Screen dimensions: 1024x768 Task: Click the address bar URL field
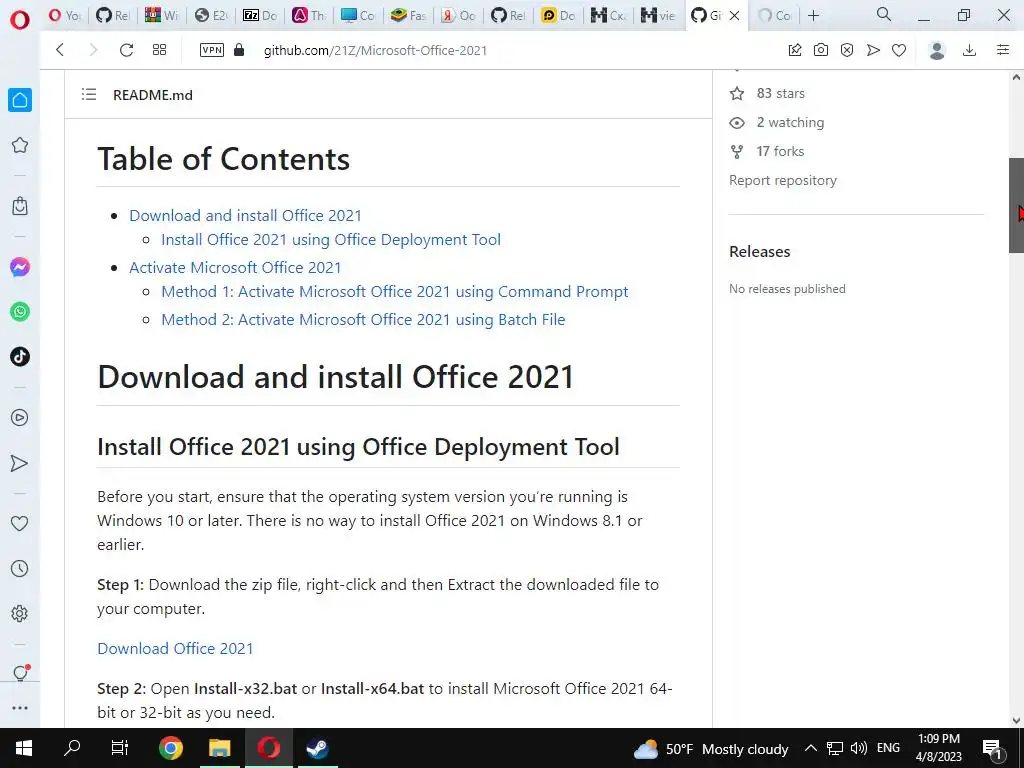click(376, 50)
